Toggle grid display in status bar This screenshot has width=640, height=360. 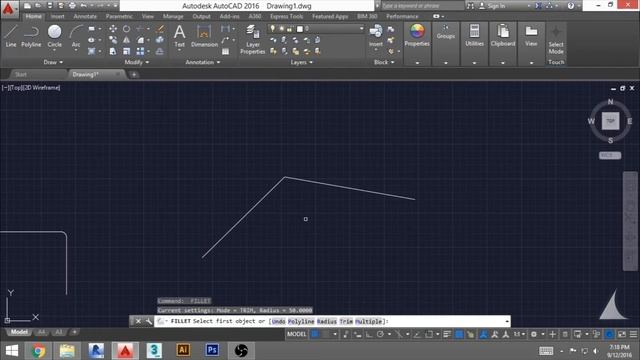pos(315,334)
